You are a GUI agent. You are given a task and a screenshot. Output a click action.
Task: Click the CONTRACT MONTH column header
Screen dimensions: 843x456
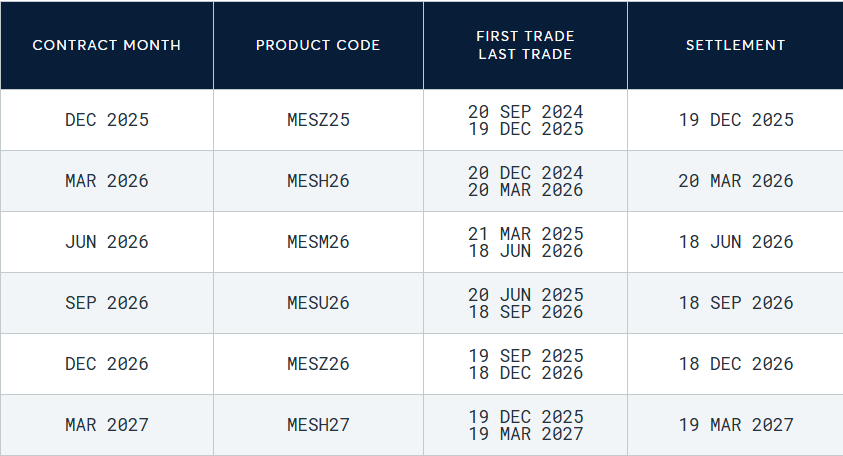[106, 45]
